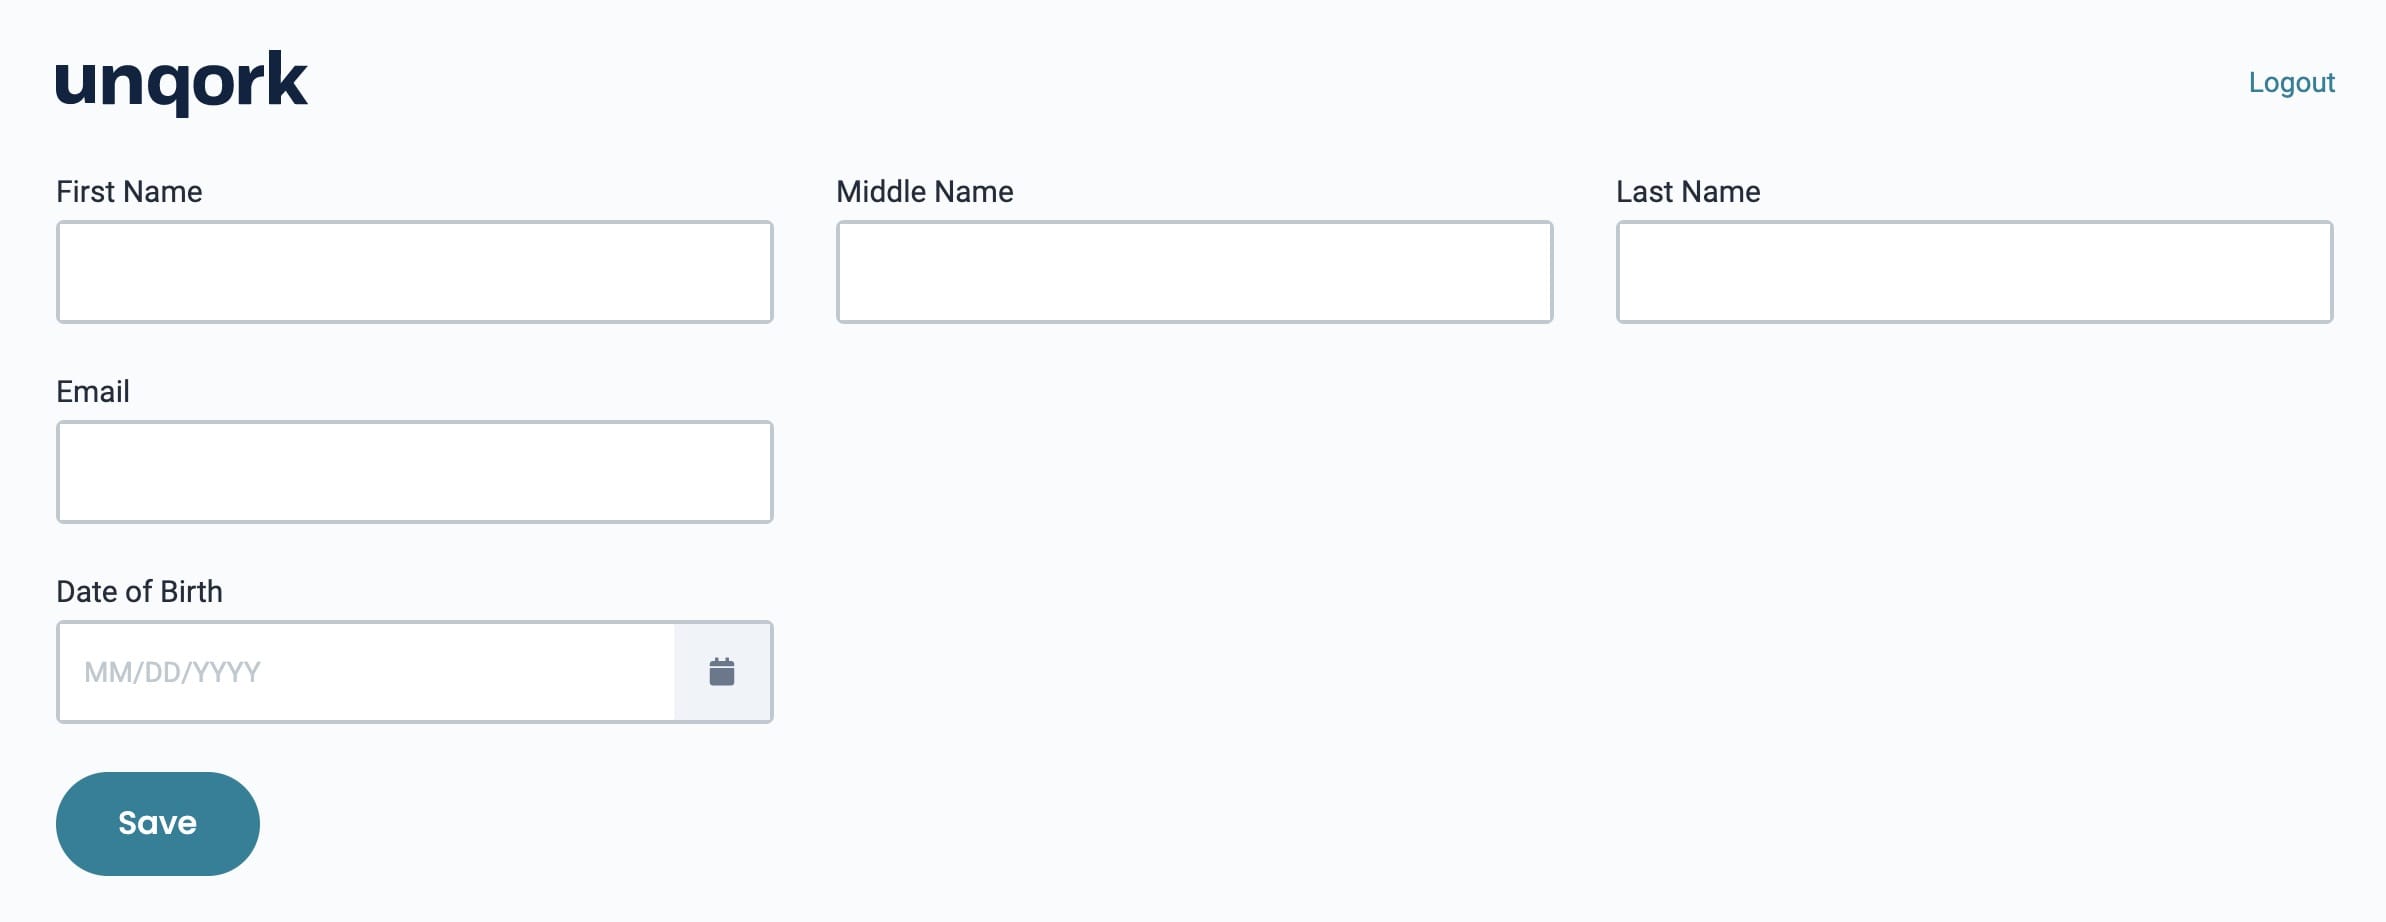Screen dimensions: 2386x922
Task: Activate the field below the Email label
Action: (415, 472)
